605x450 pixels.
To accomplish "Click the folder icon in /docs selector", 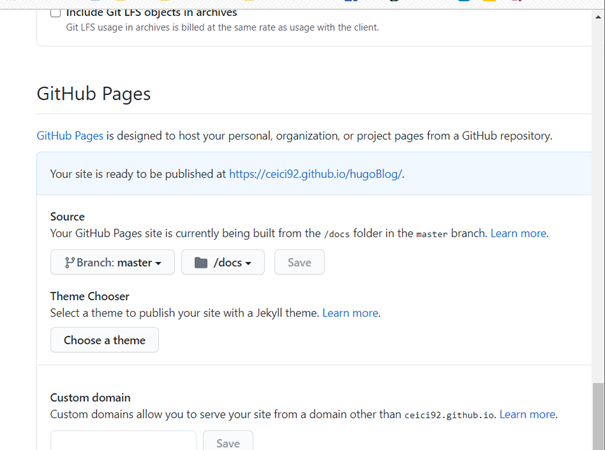I will [x=201, y=263].
